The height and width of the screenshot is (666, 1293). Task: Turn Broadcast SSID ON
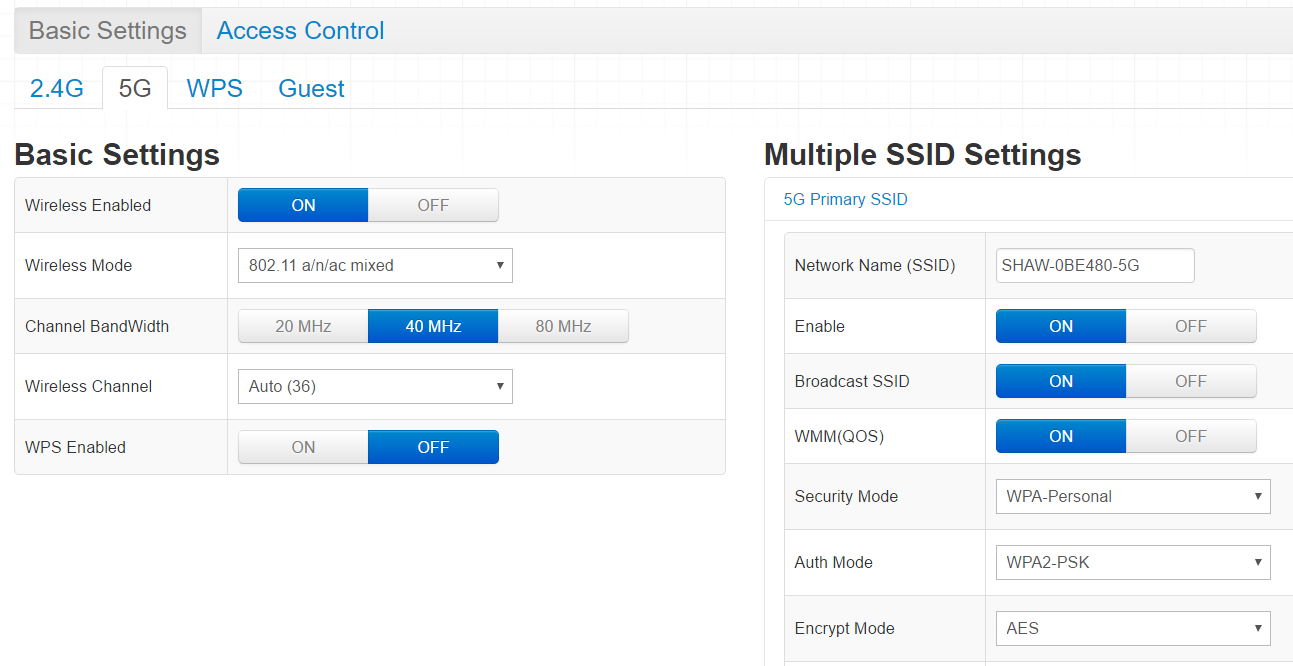click(1061, 381)
